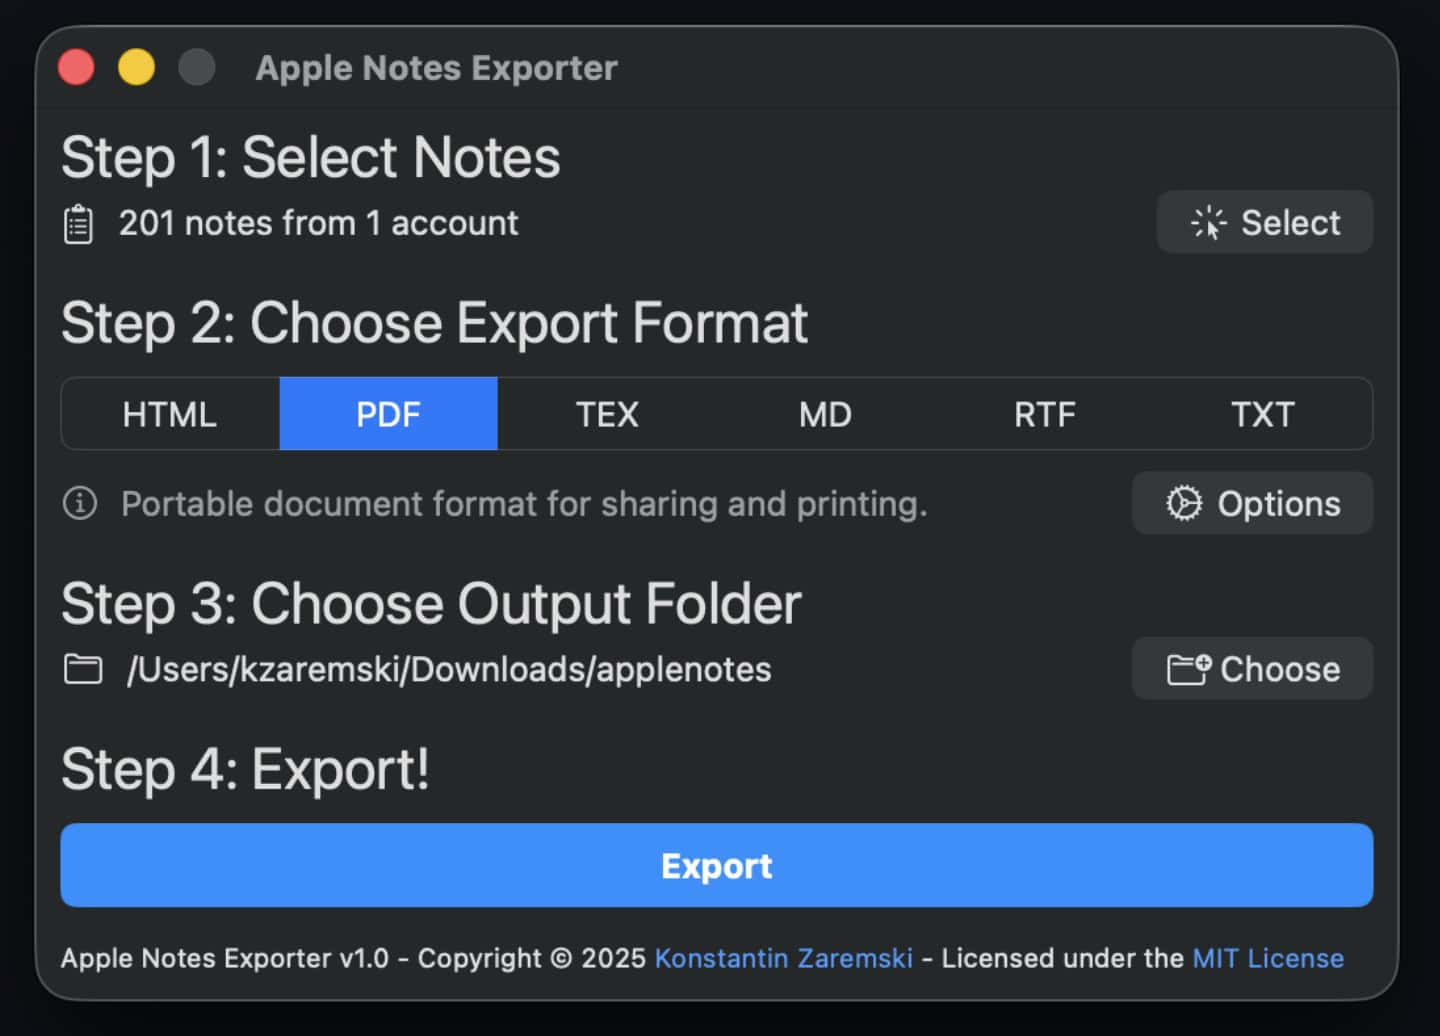Viewport: 1440px width, 1036px height.
Task: Switch to HTML export format
Action: coord(170,414)
